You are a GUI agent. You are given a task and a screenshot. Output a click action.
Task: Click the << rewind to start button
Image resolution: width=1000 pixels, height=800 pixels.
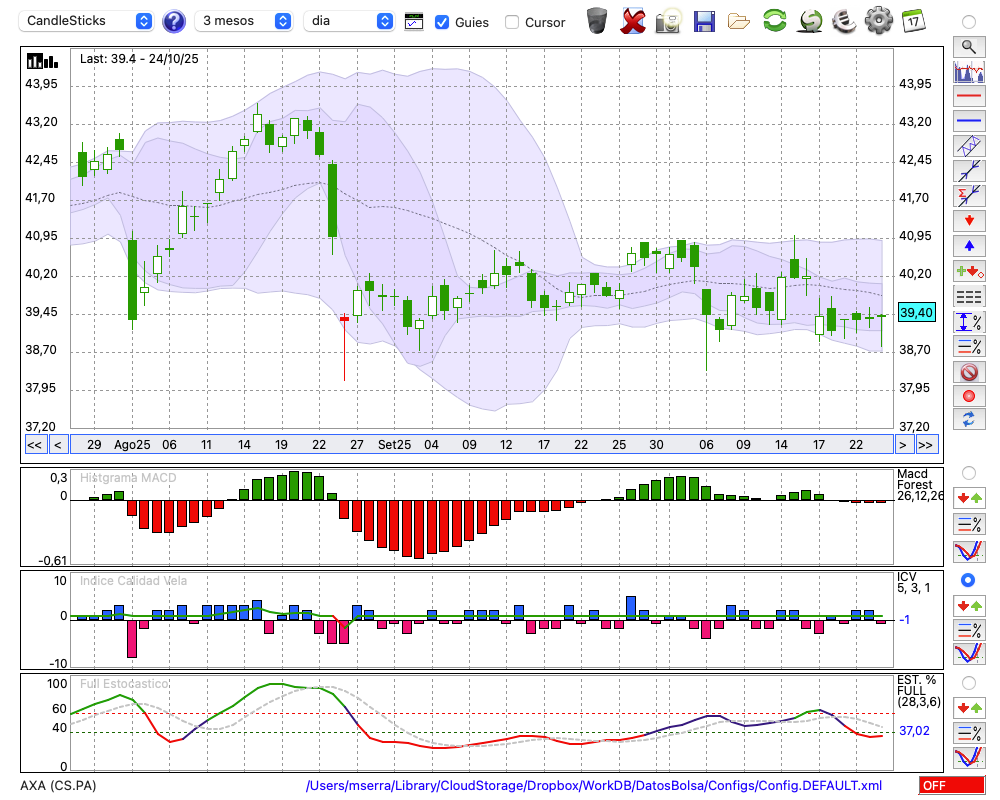click(x=34, y=445)
